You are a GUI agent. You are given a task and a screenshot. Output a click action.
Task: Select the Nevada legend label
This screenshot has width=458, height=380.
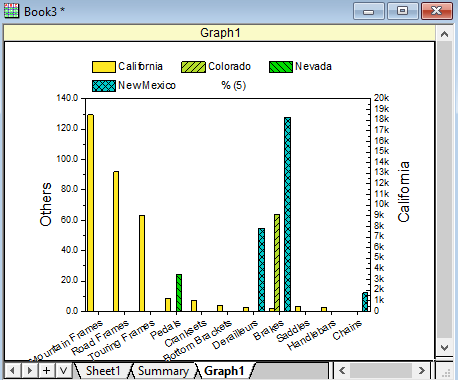click(313, 66)
